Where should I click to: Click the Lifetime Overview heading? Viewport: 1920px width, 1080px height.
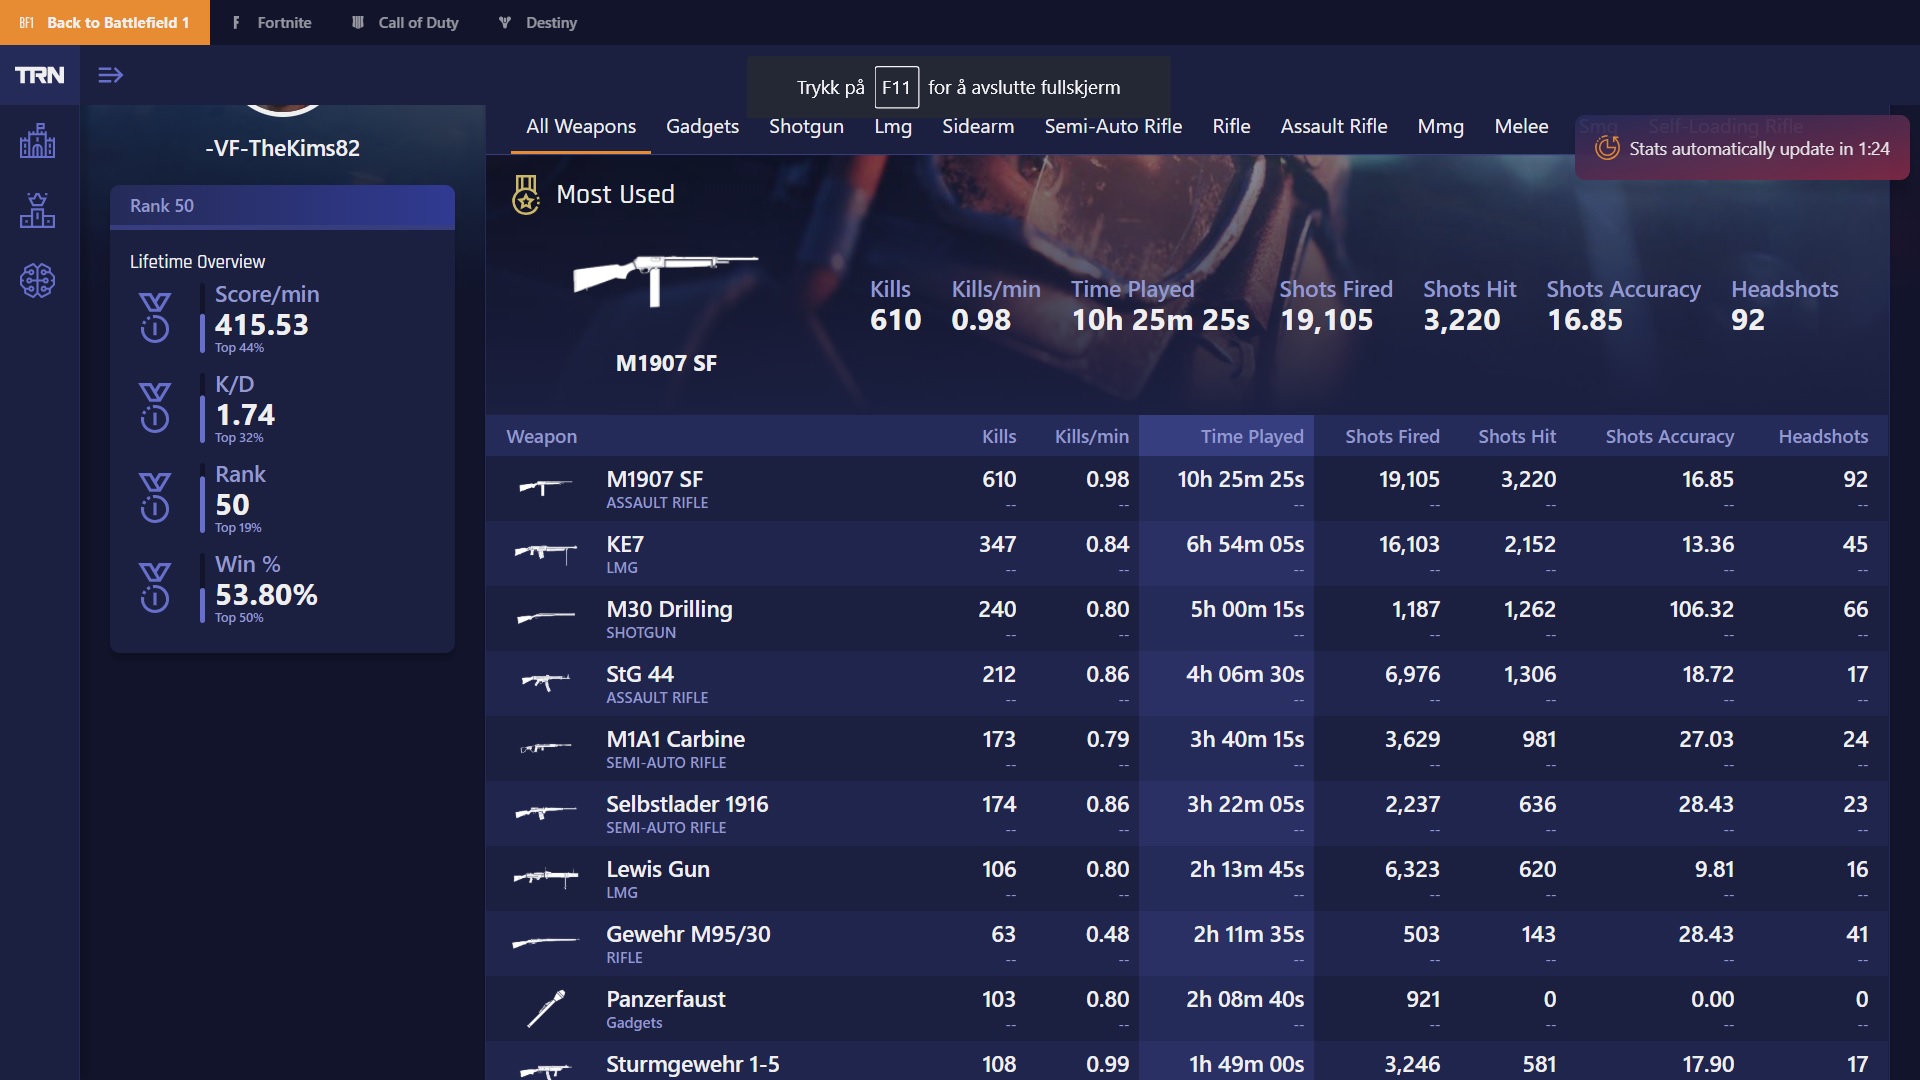pos(197,262)
